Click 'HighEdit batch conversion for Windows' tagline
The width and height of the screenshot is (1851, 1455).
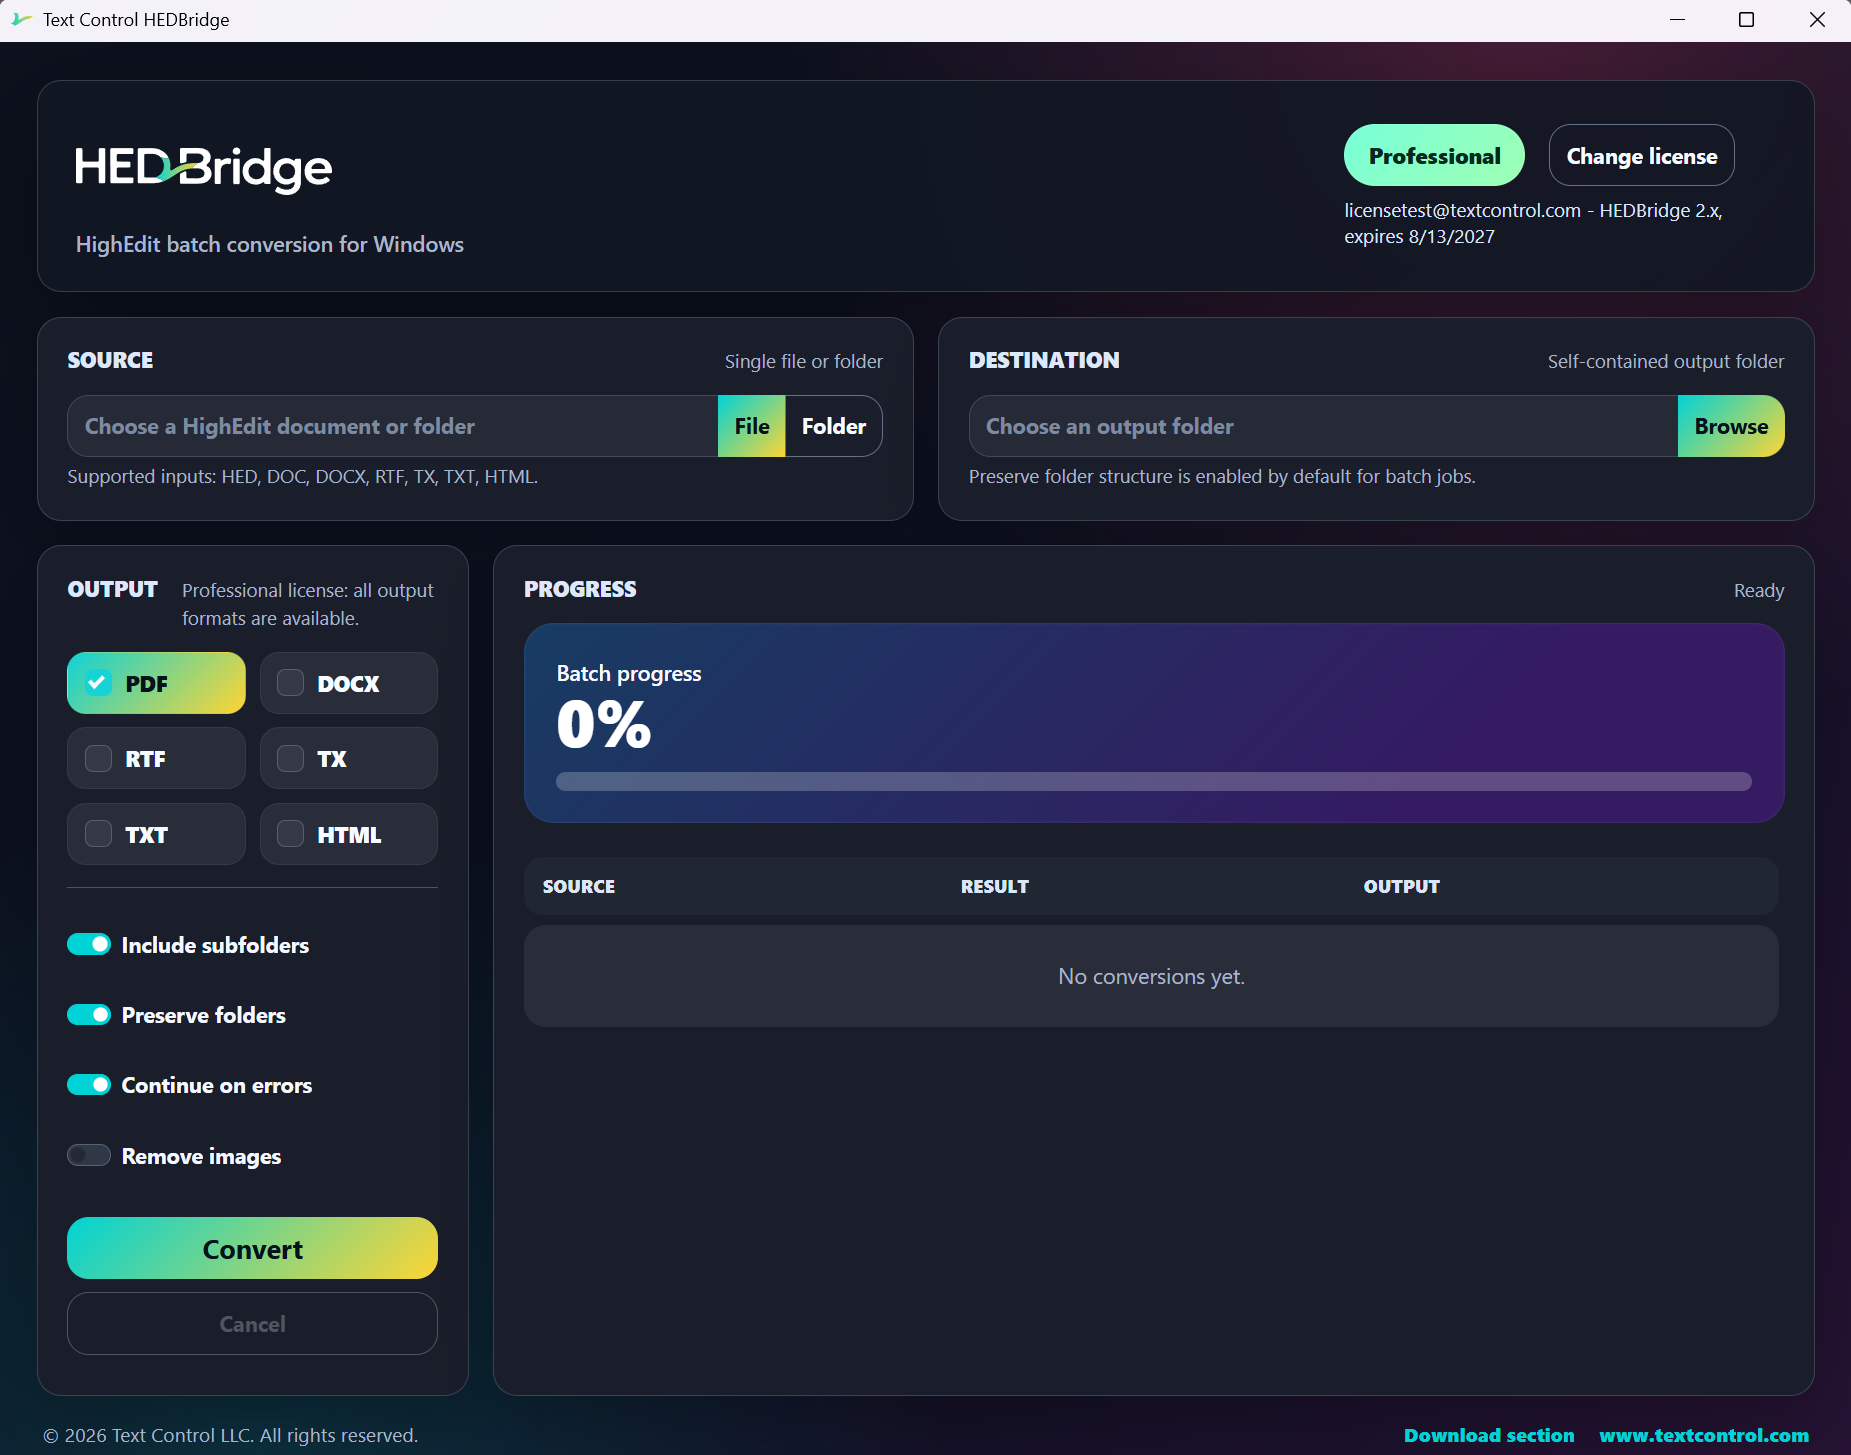click(270, 245)
